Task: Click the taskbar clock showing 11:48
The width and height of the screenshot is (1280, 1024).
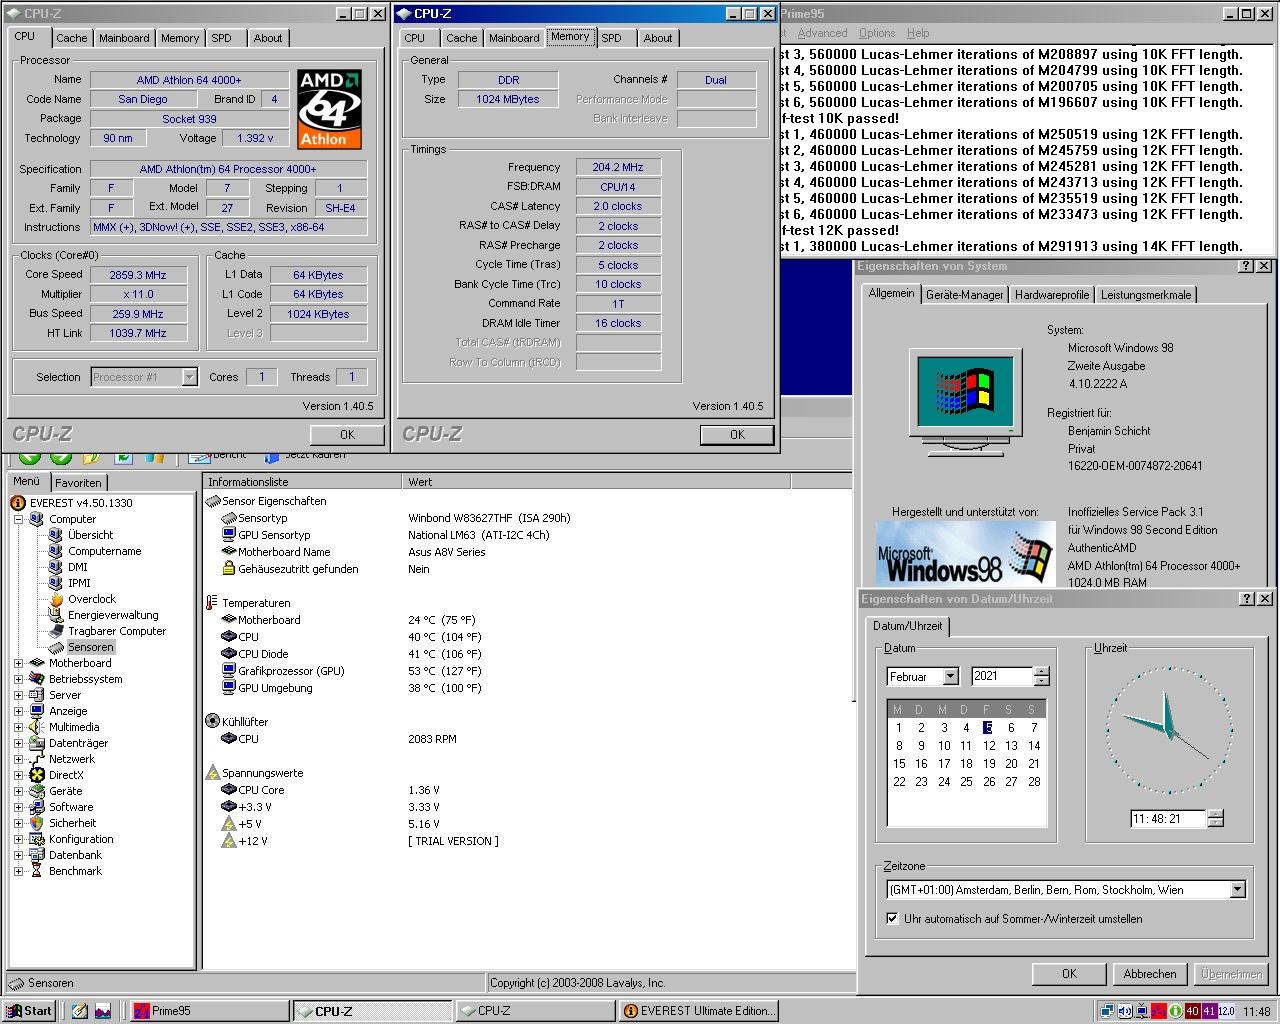Action: point(1257,1011)
